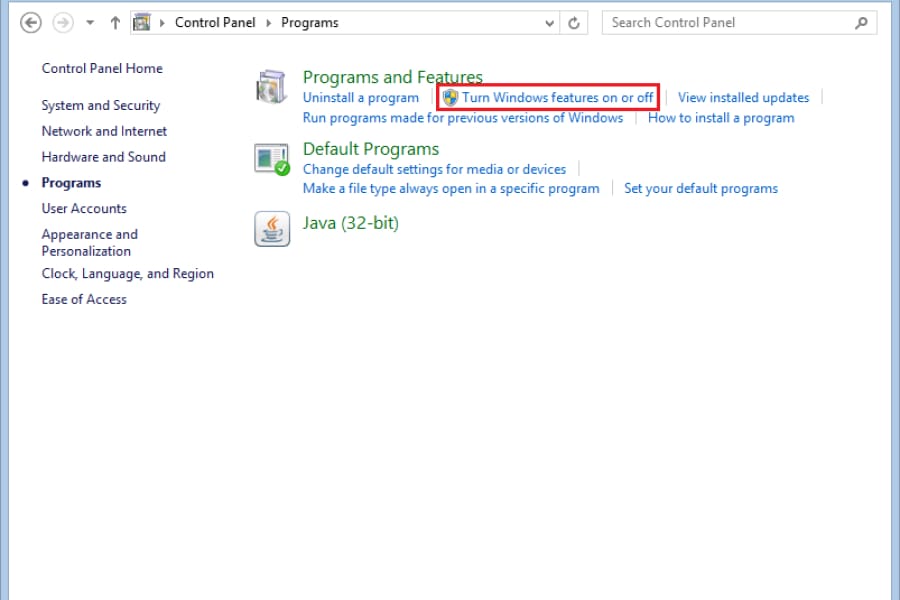Open Turn Windows features on or off

[x=557, y=98]
